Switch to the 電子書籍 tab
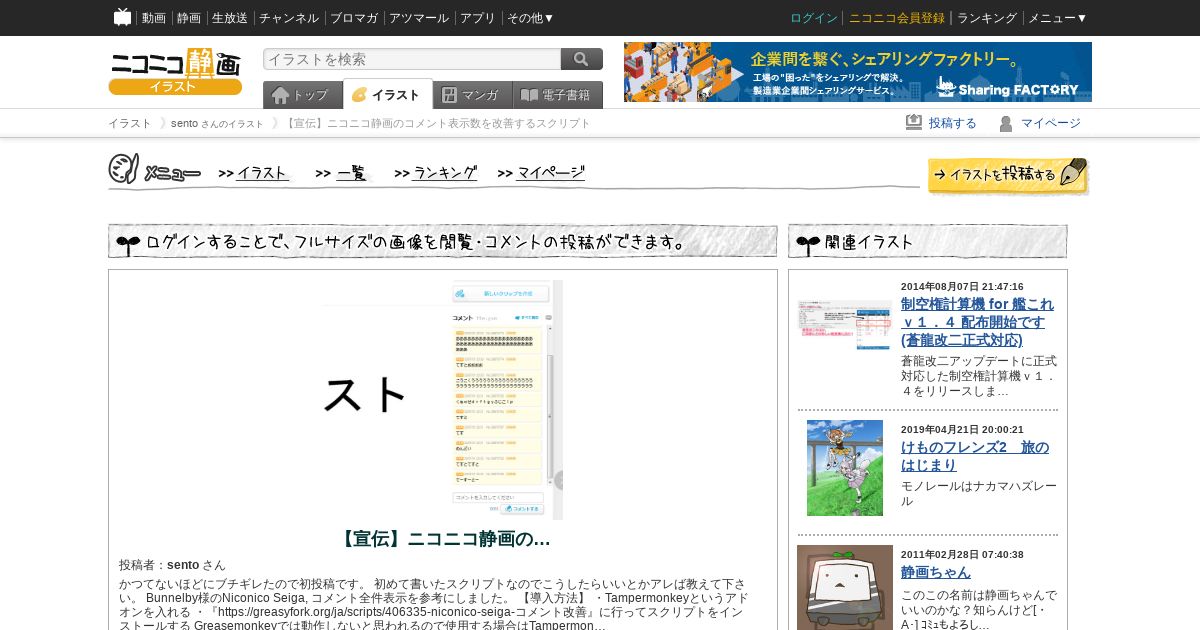 tap(558, 95)
